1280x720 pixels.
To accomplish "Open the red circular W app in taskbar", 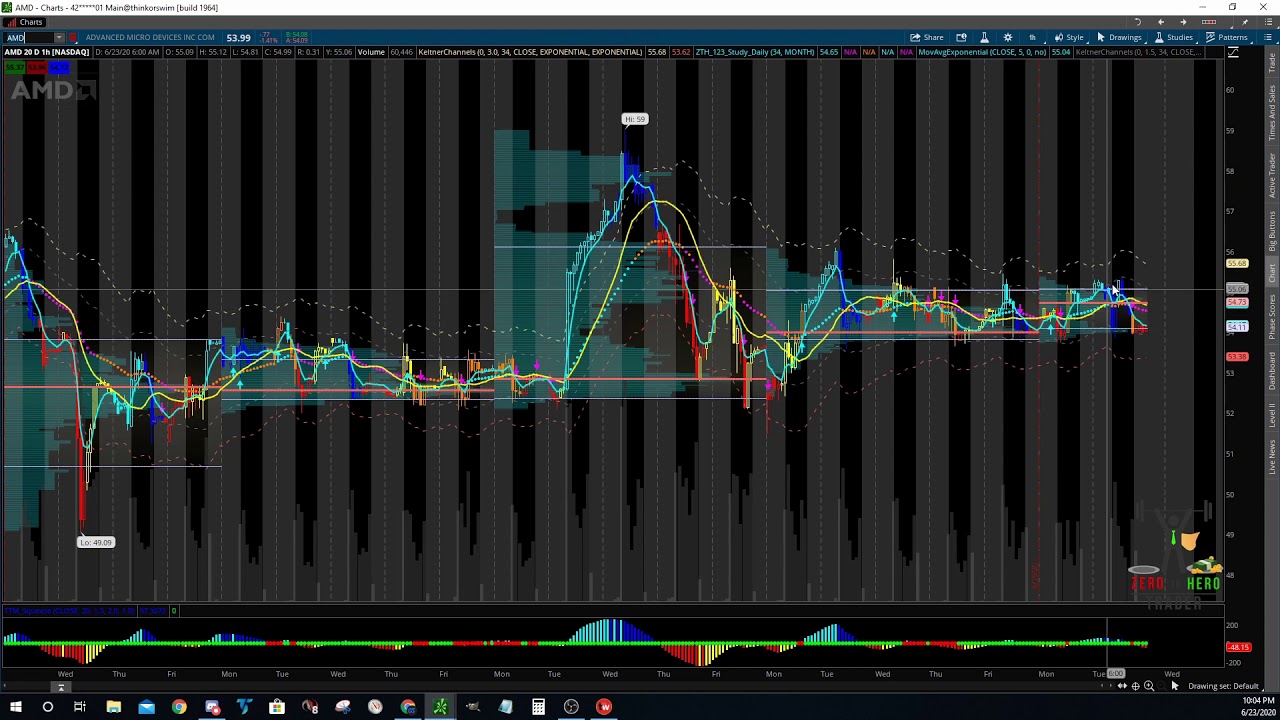I will point(604,707).
